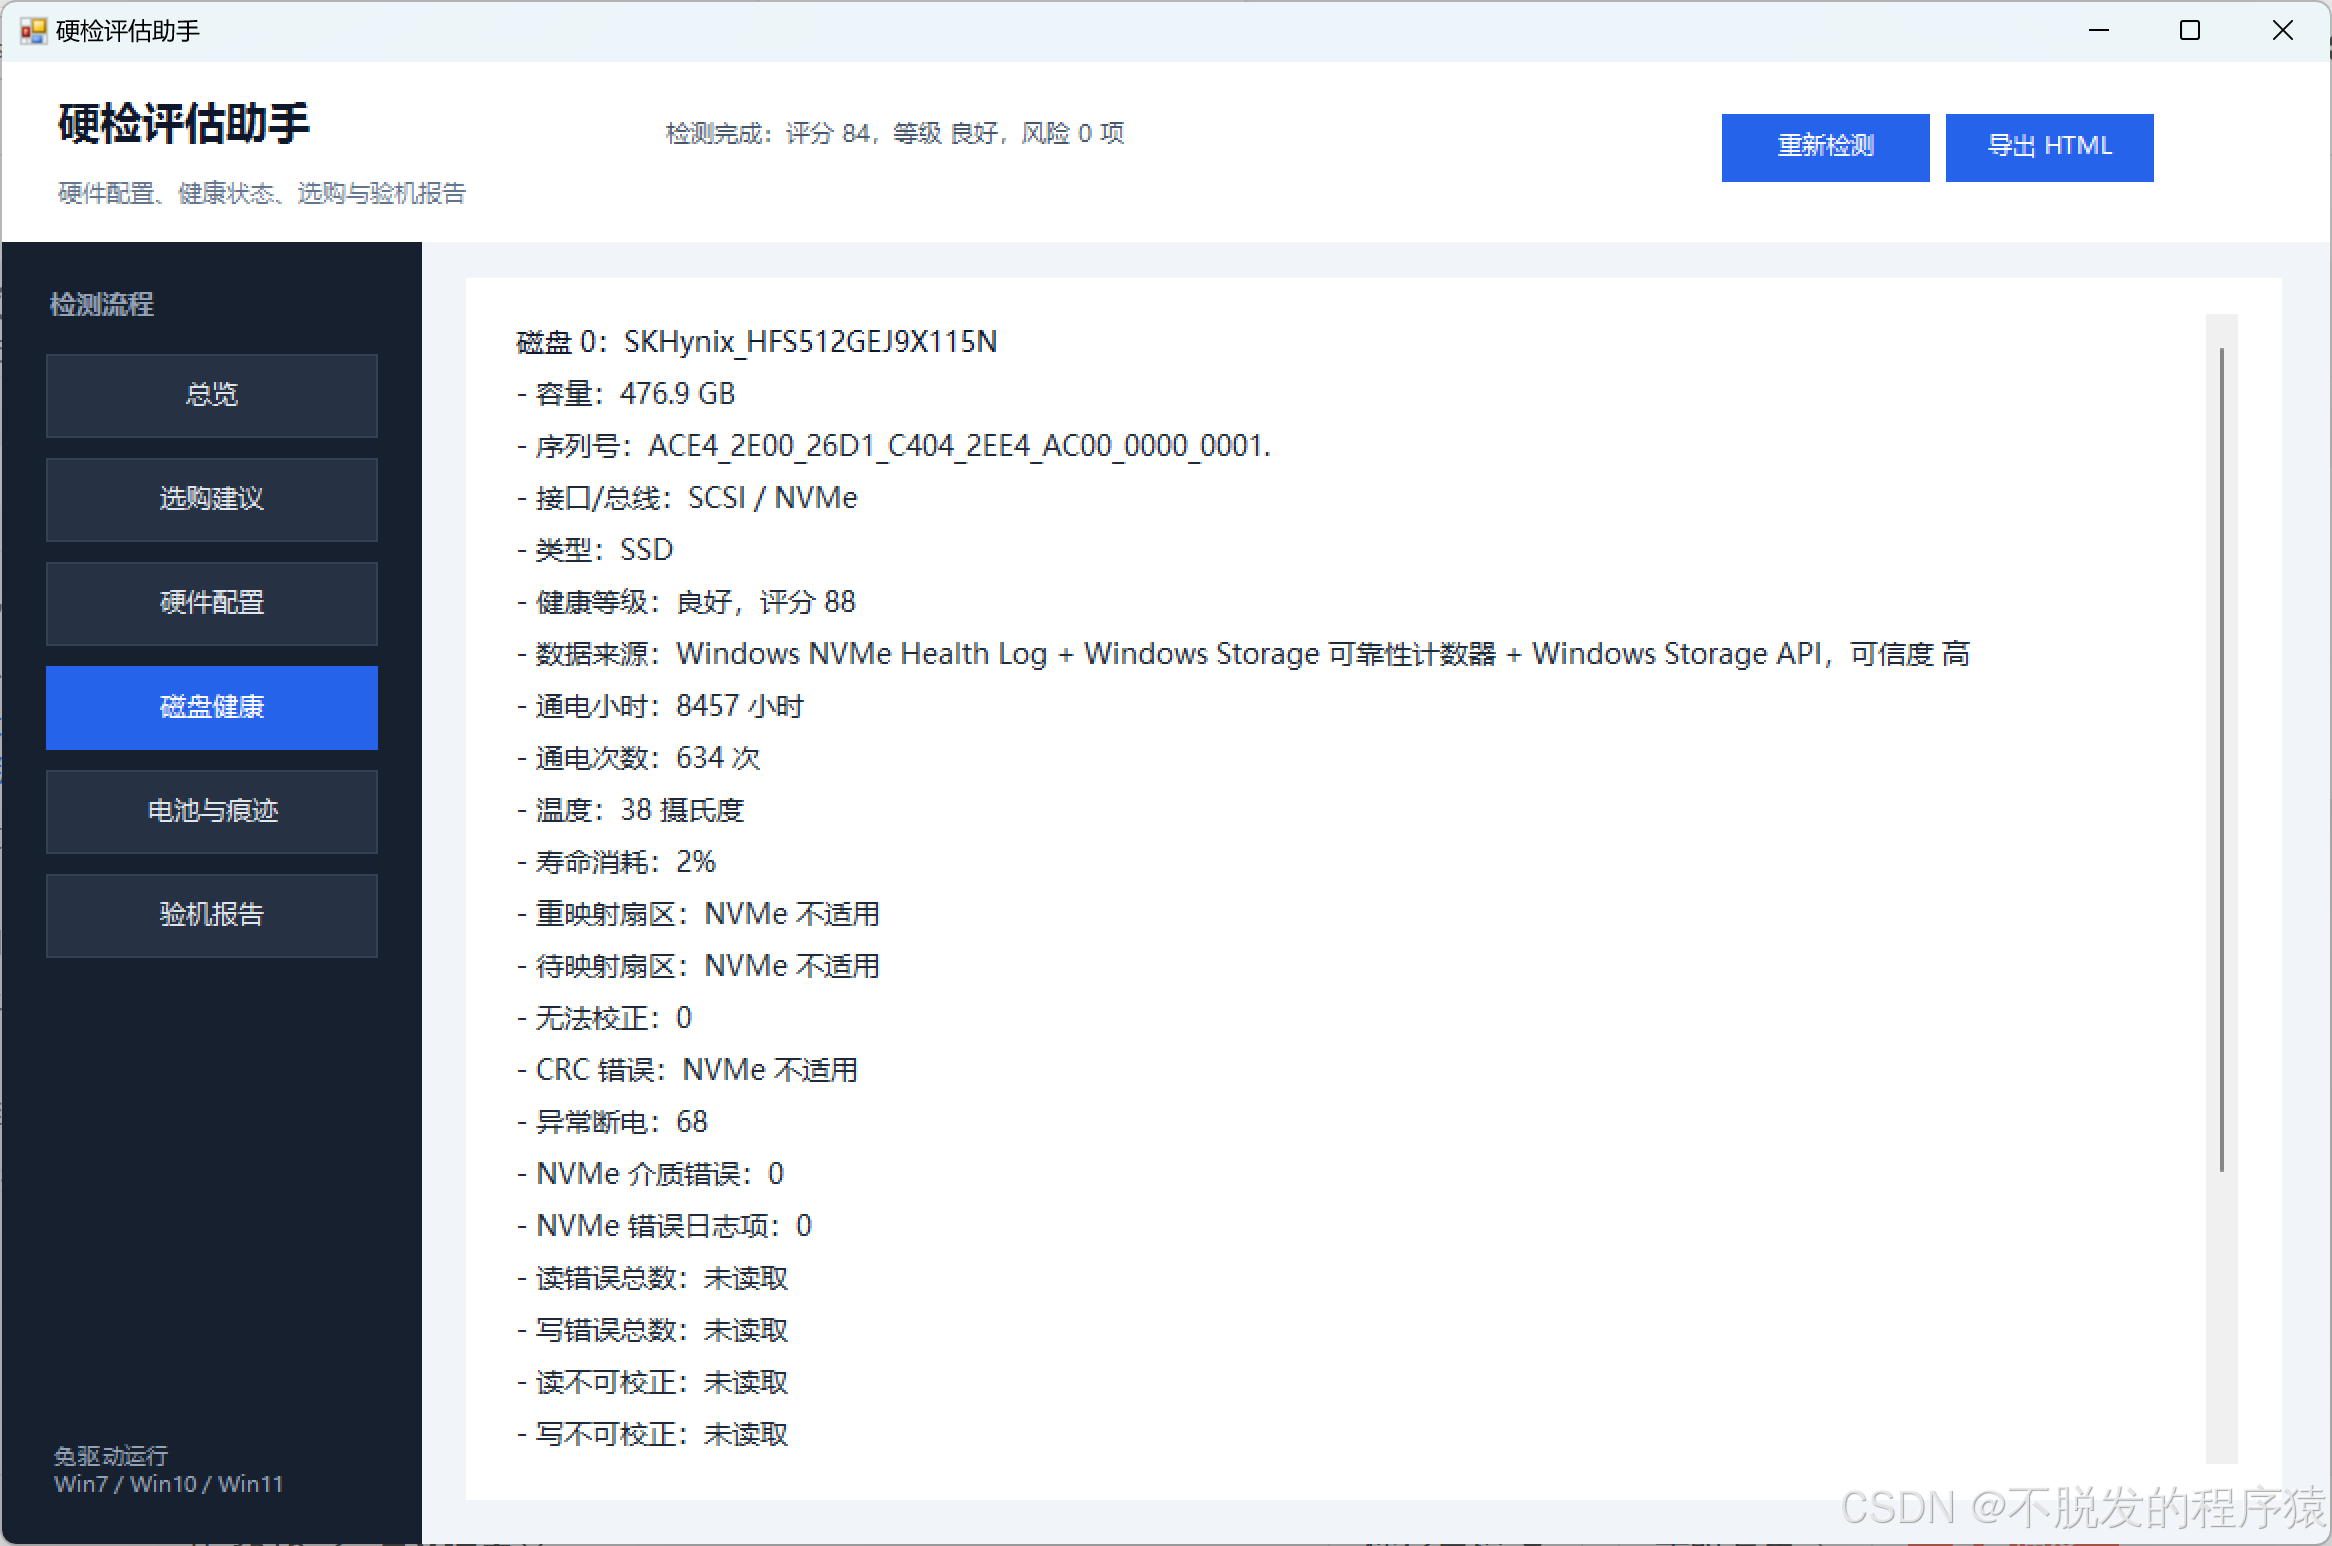Close the 硬检评估助手 window
2332x1546 pixels.
click(x=2282, y=31)
